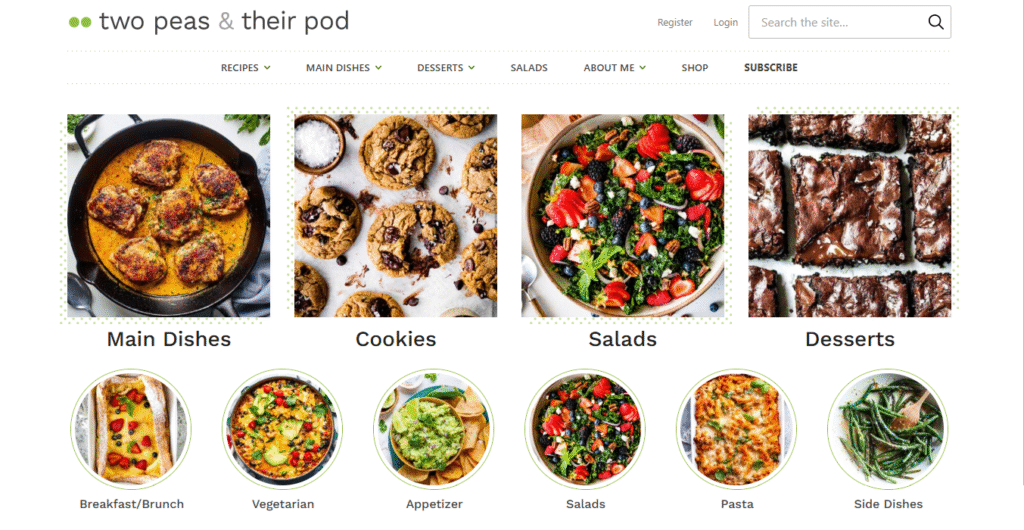Expand the Main Dishes dropdown menu
The width and height of the screenshot is (1024, 530).
(344, 67)
